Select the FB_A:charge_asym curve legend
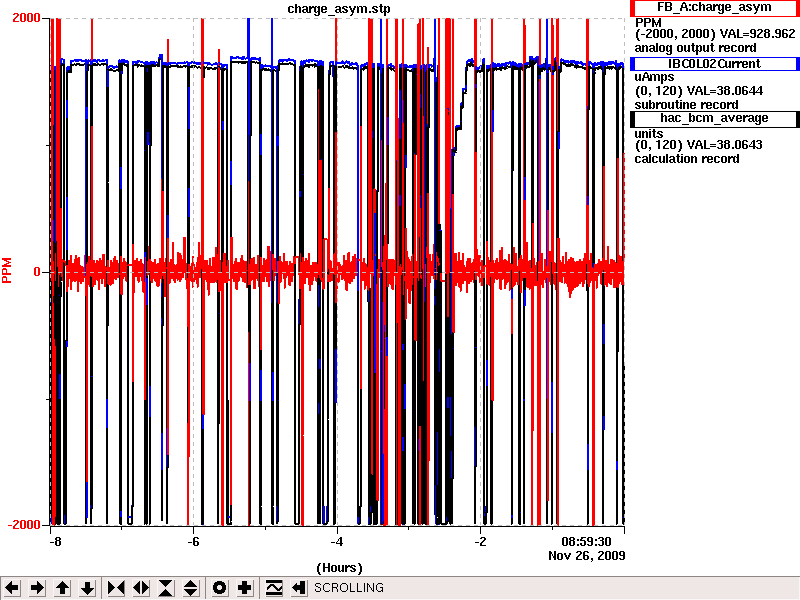This screenshot has width=800, height=600. 714,8
